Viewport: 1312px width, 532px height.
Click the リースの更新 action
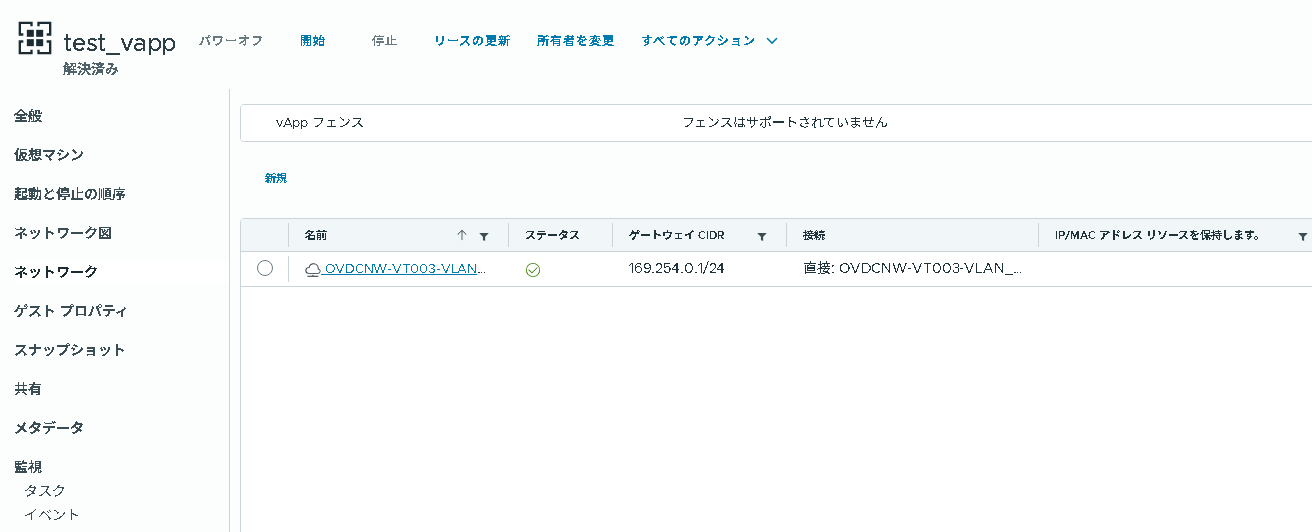(x=472, y=41)
